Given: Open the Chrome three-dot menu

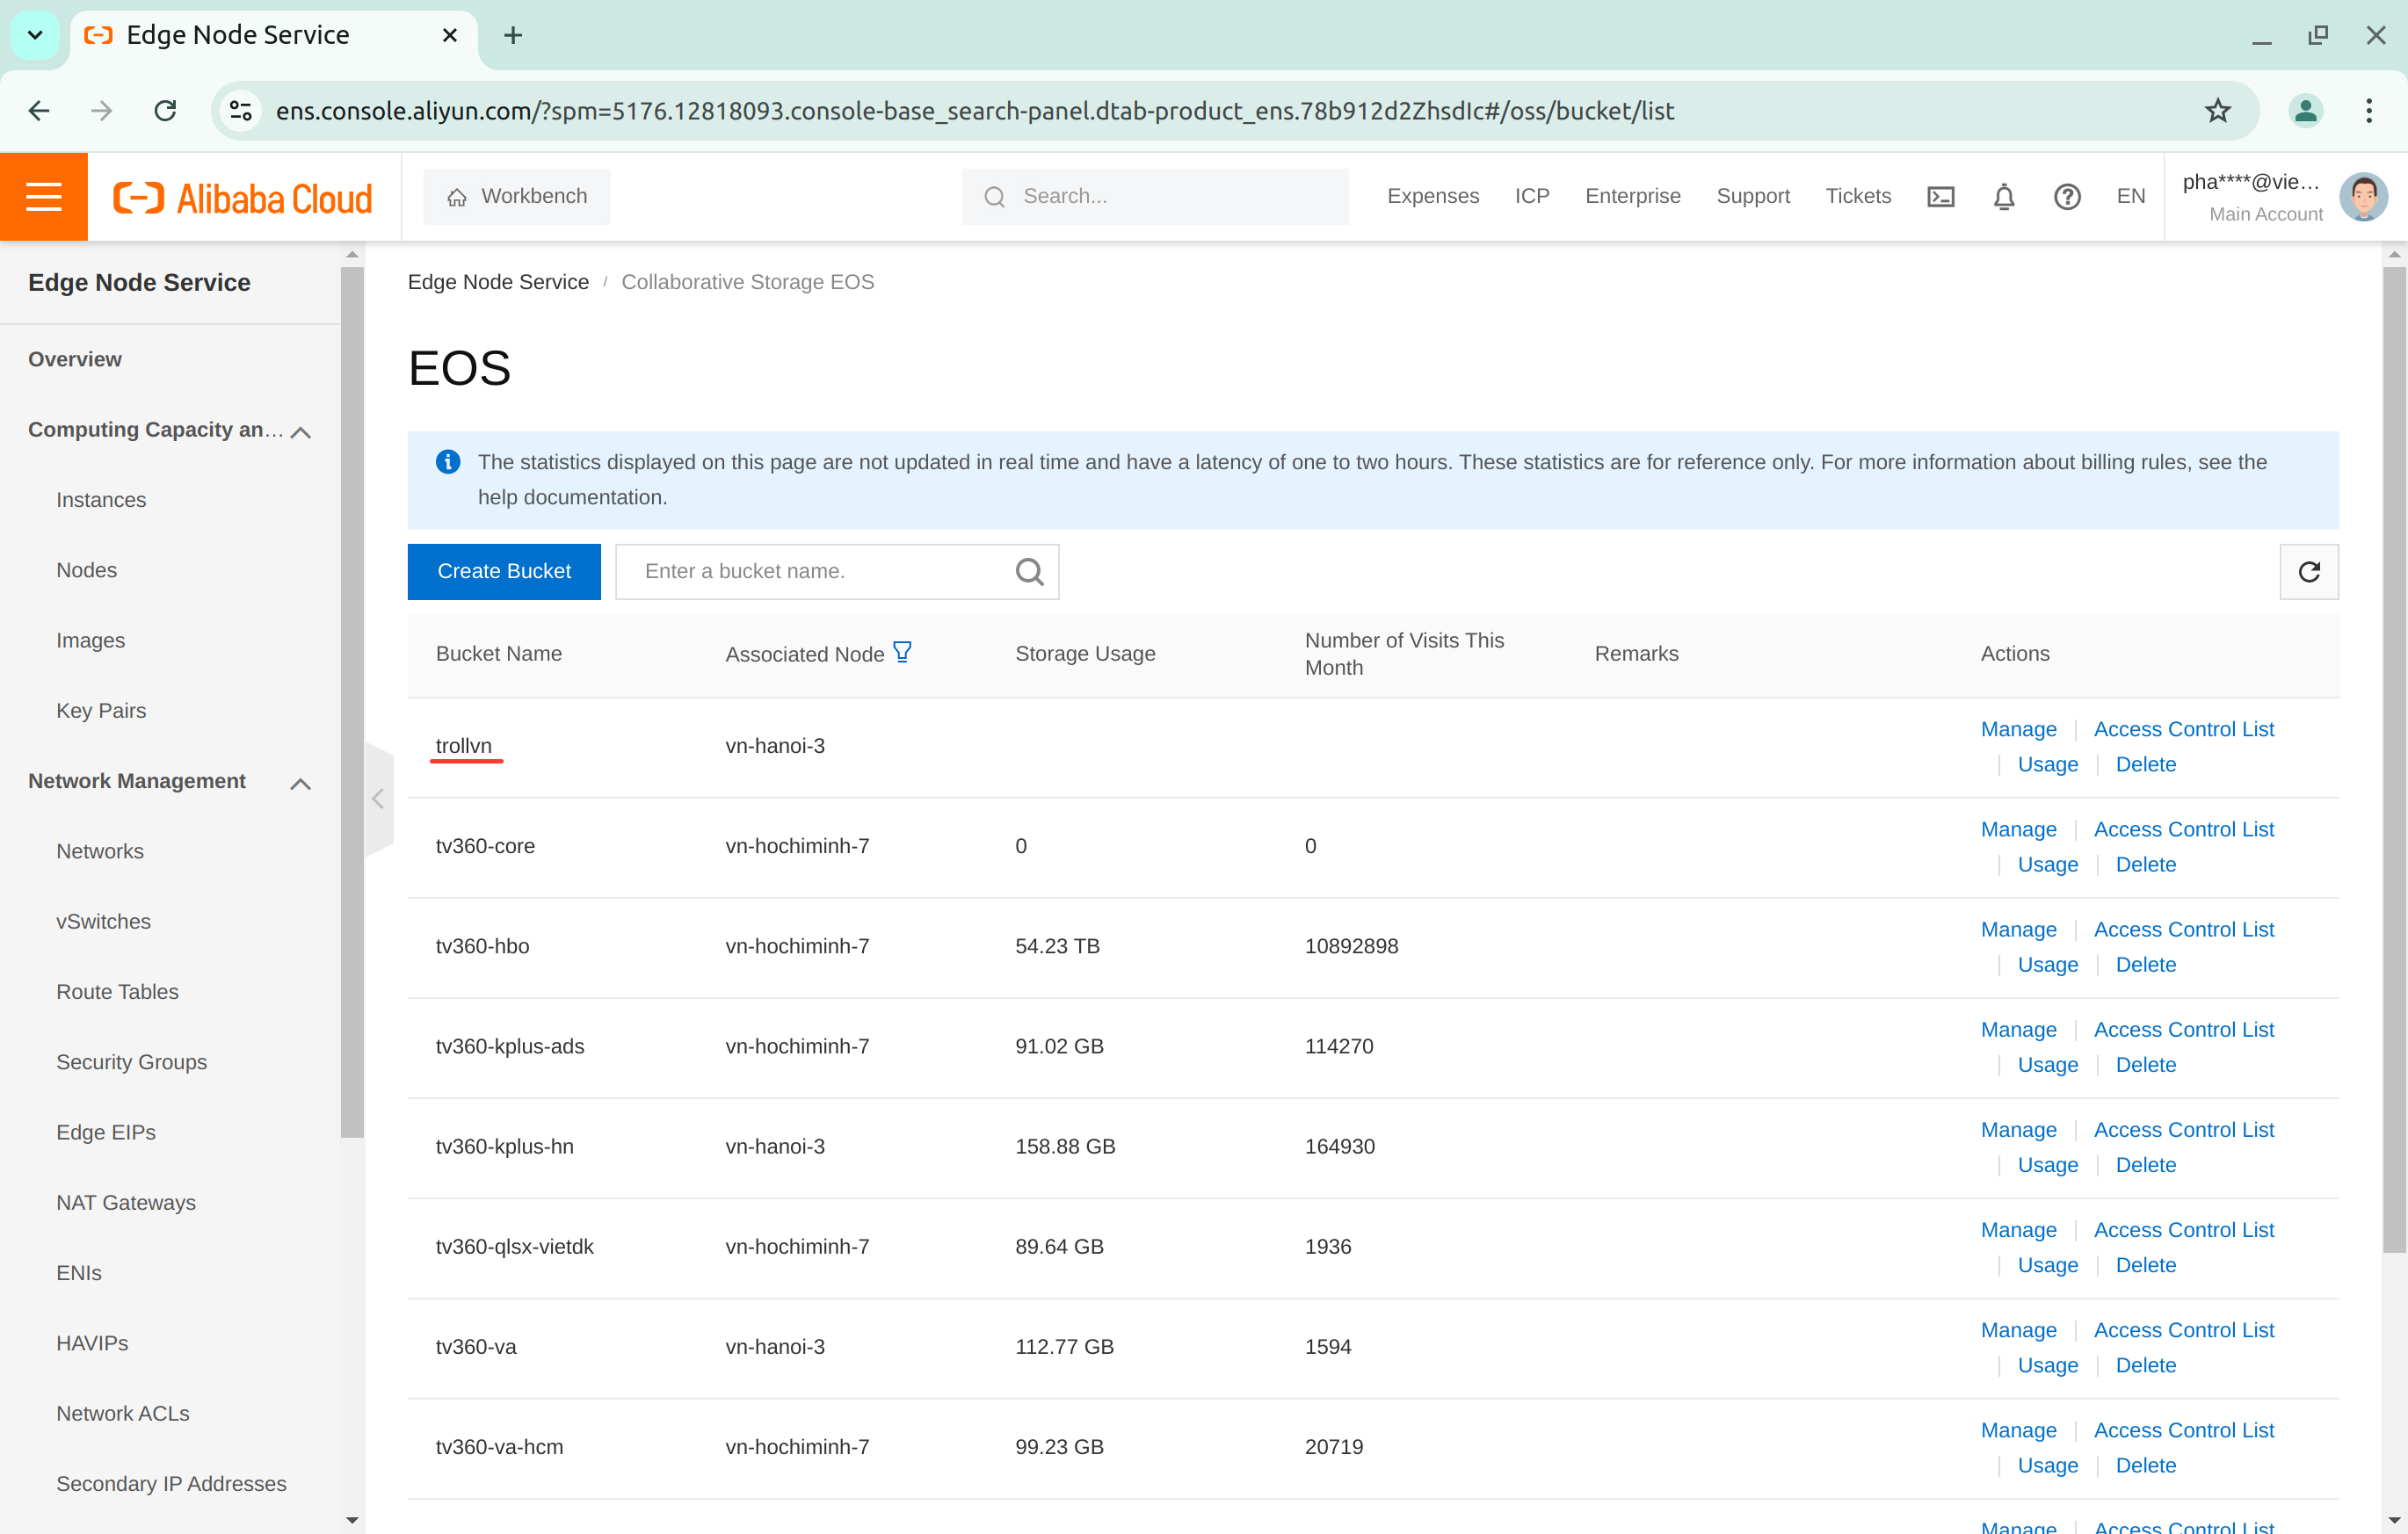Looking at the screenshot, I should click(2369, 110).
